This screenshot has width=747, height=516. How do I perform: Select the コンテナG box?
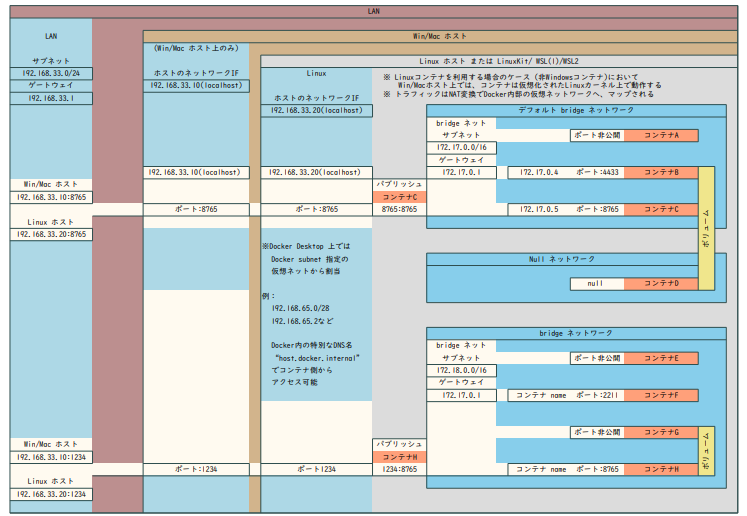[x=661, y=432]
